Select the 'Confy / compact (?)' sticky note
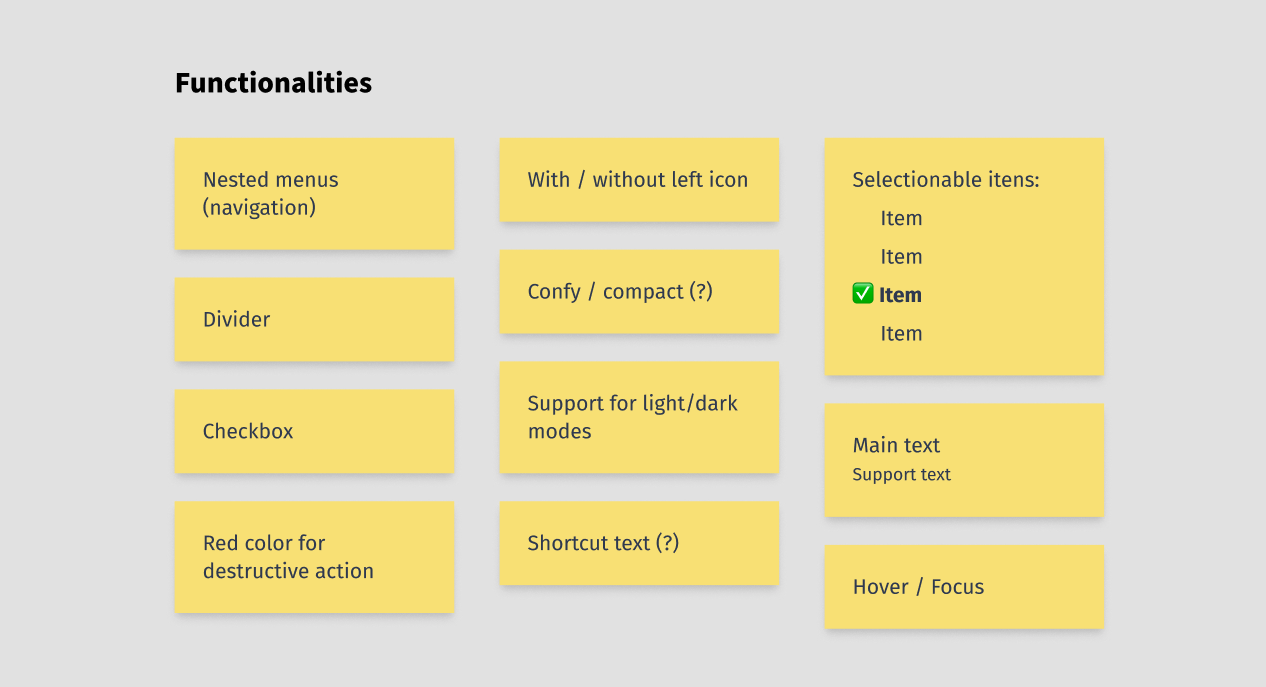 [638, 292]
